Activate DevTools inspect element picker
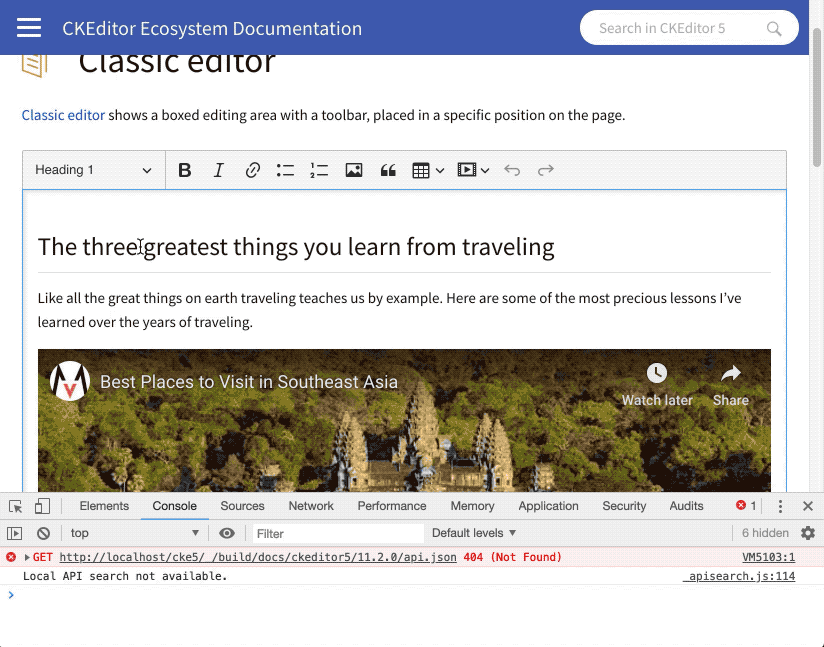Viewport: 824px width, 647px height. tap(16, 506)
